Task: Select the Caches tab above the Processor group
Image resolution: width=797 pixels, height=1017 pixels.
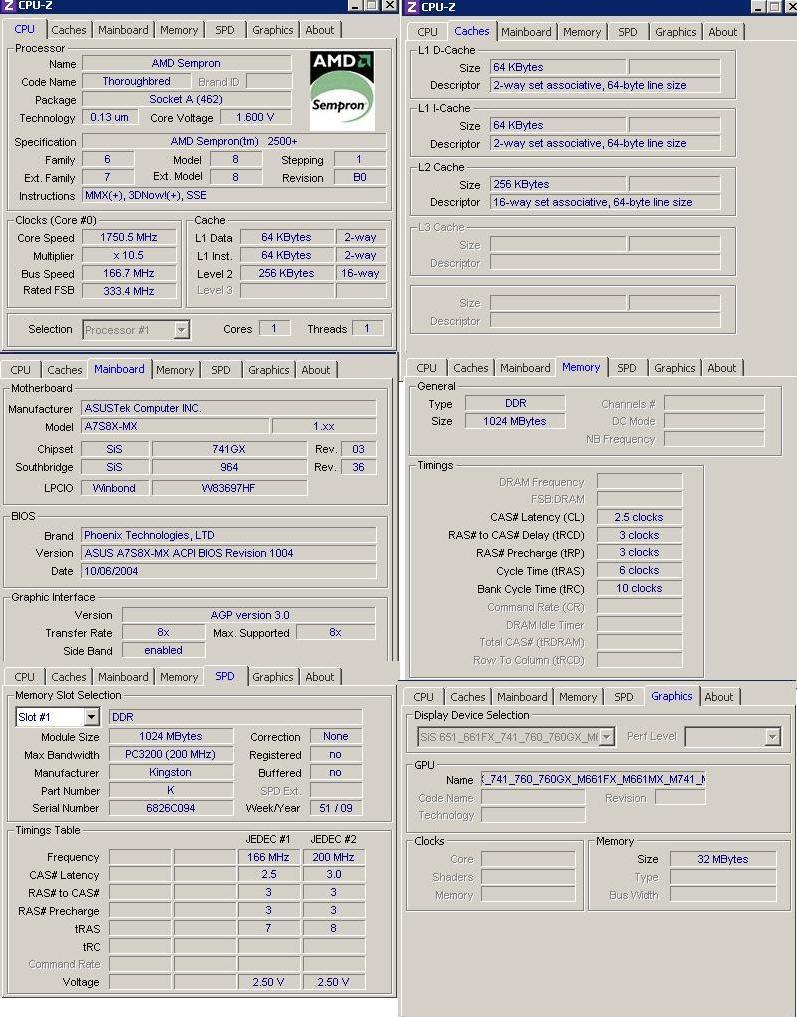Action: point(69,30)
